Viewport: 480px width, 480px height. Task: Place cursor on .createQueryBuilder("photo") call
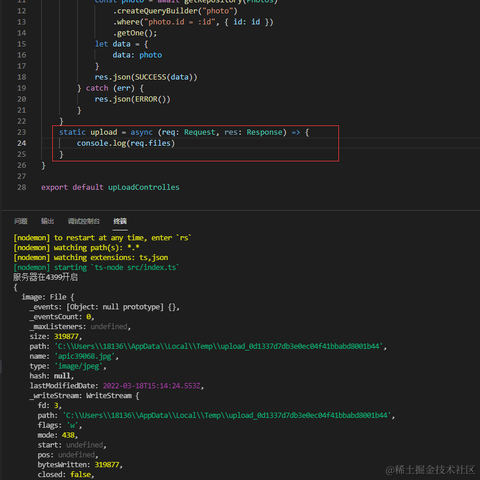[175, 11]
